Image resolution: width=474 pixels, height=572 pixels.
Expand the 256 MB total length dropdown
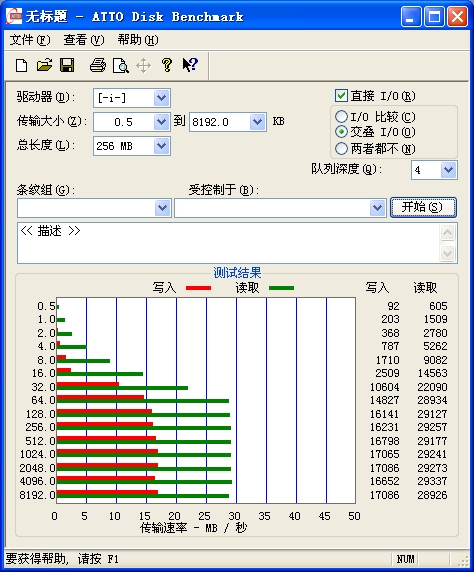click(x=161, y=146)
